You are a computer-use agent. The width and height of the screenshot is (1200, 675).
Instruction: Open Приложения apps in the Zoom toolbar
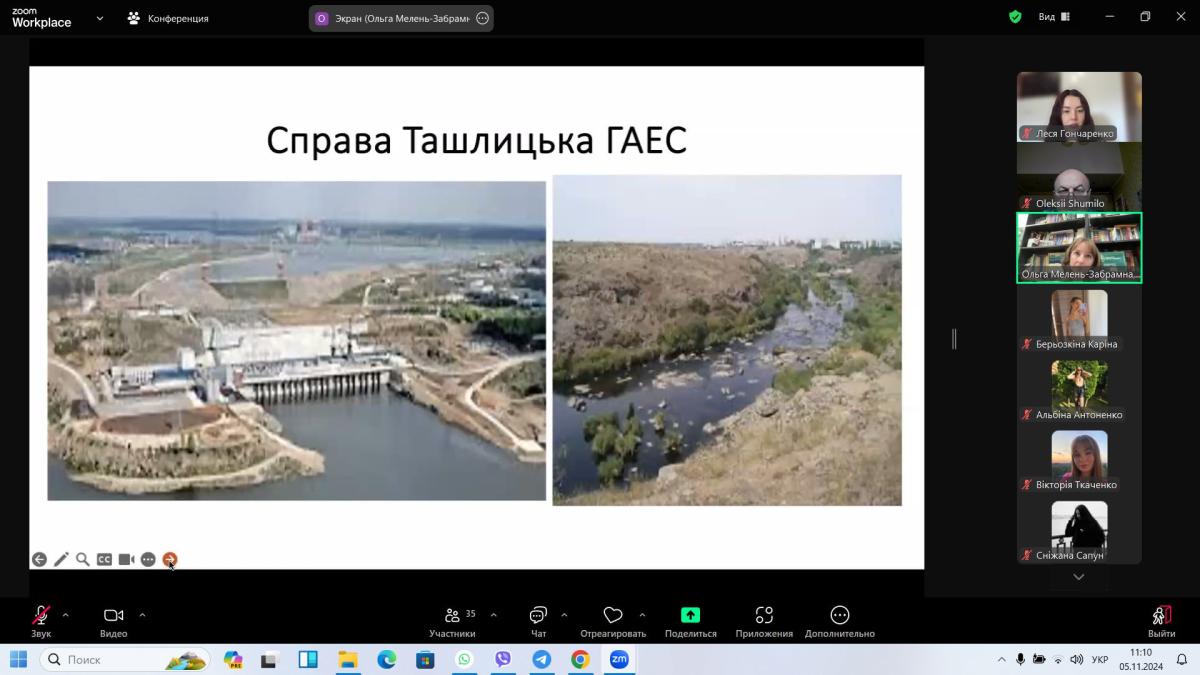(x=764, y=621)
